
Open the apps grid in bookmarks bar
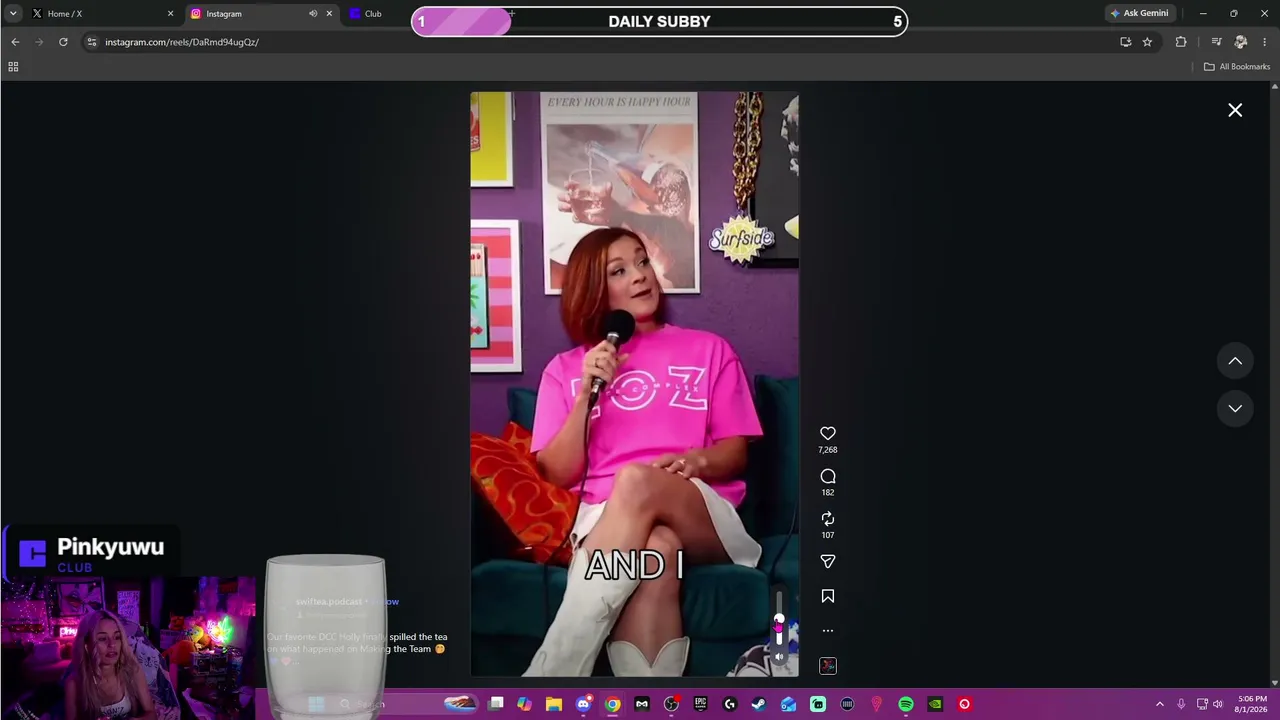click(13, 67)
